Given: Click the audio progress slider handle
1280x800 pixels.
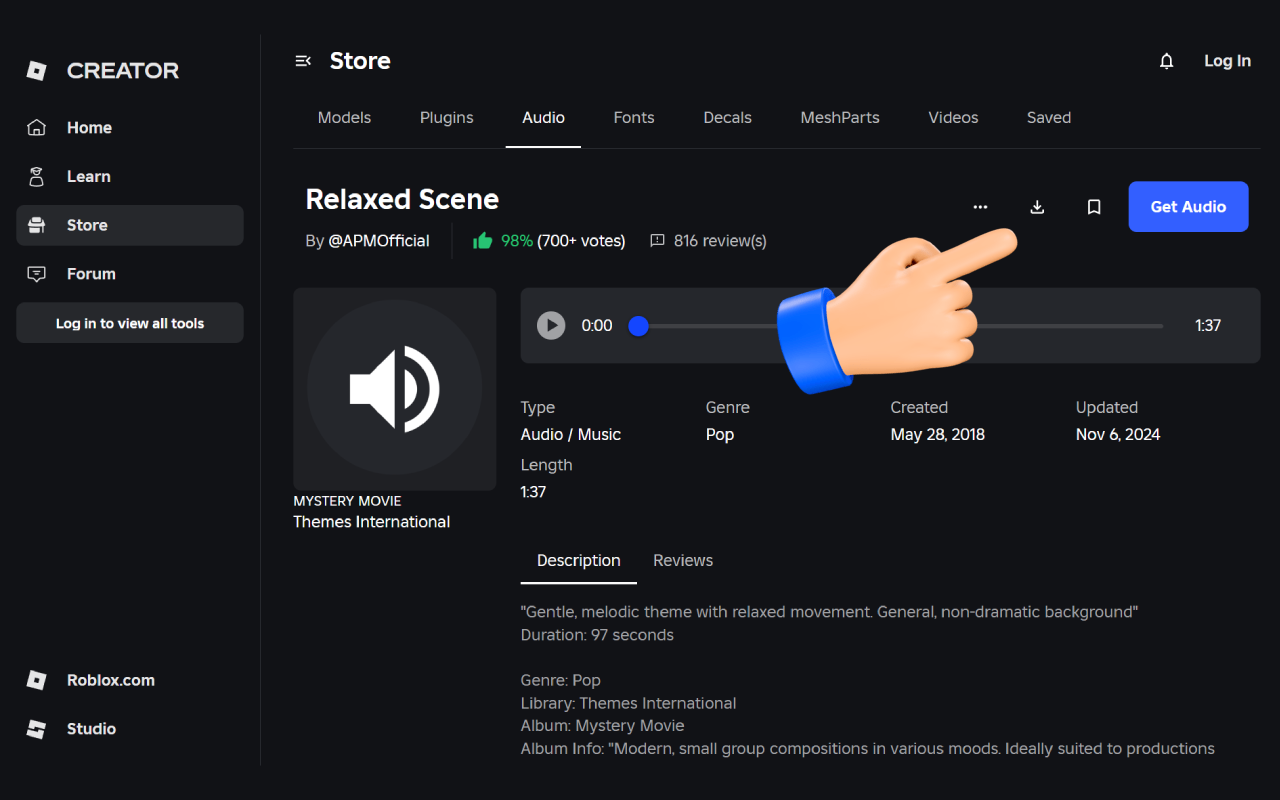Looking at the screenshot, I should [638, 325].
